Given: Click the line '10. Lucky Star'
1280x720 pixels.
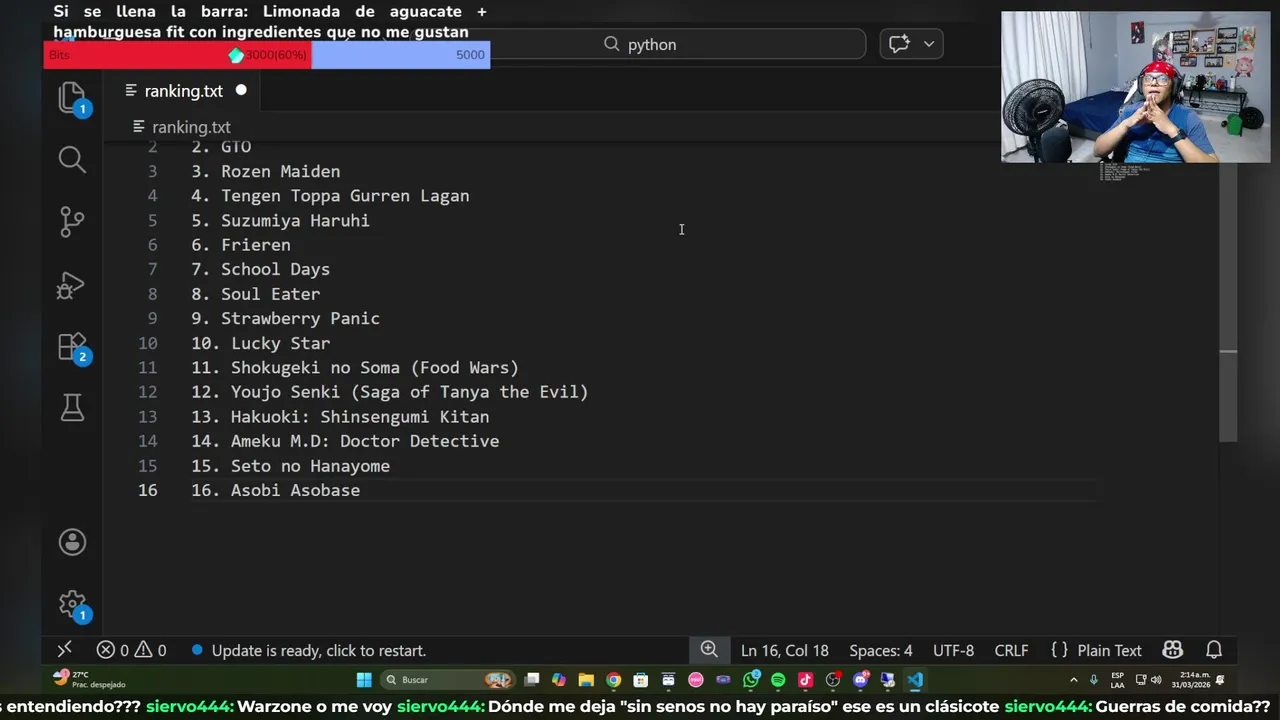Looking at the screenshot, I should click(261, 343).
